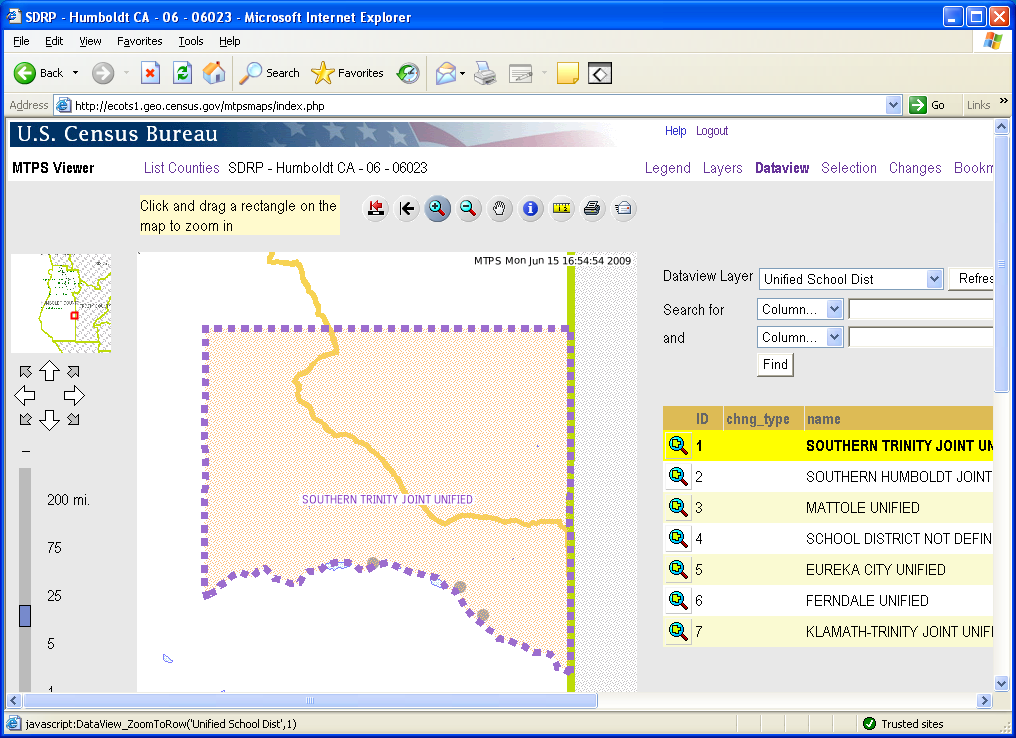This screenshot has height=738, width=1016.
Task: Select the zoom out magnifier tool
Action: point(468,208)
